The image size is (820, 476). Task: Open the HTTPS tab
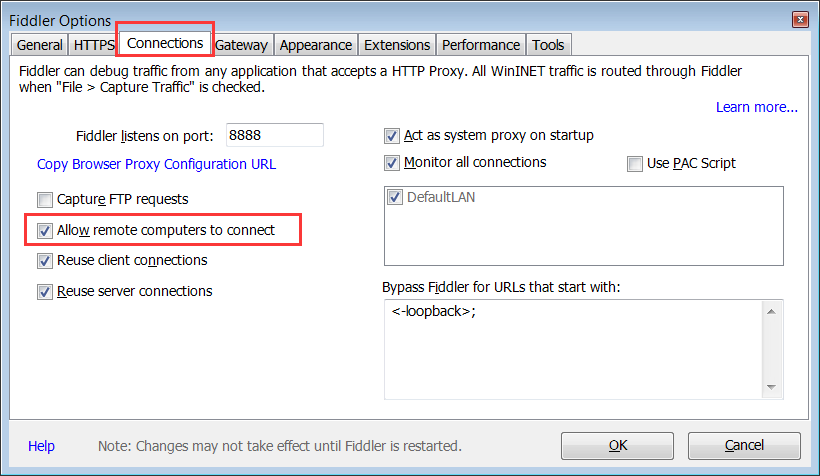94,45
